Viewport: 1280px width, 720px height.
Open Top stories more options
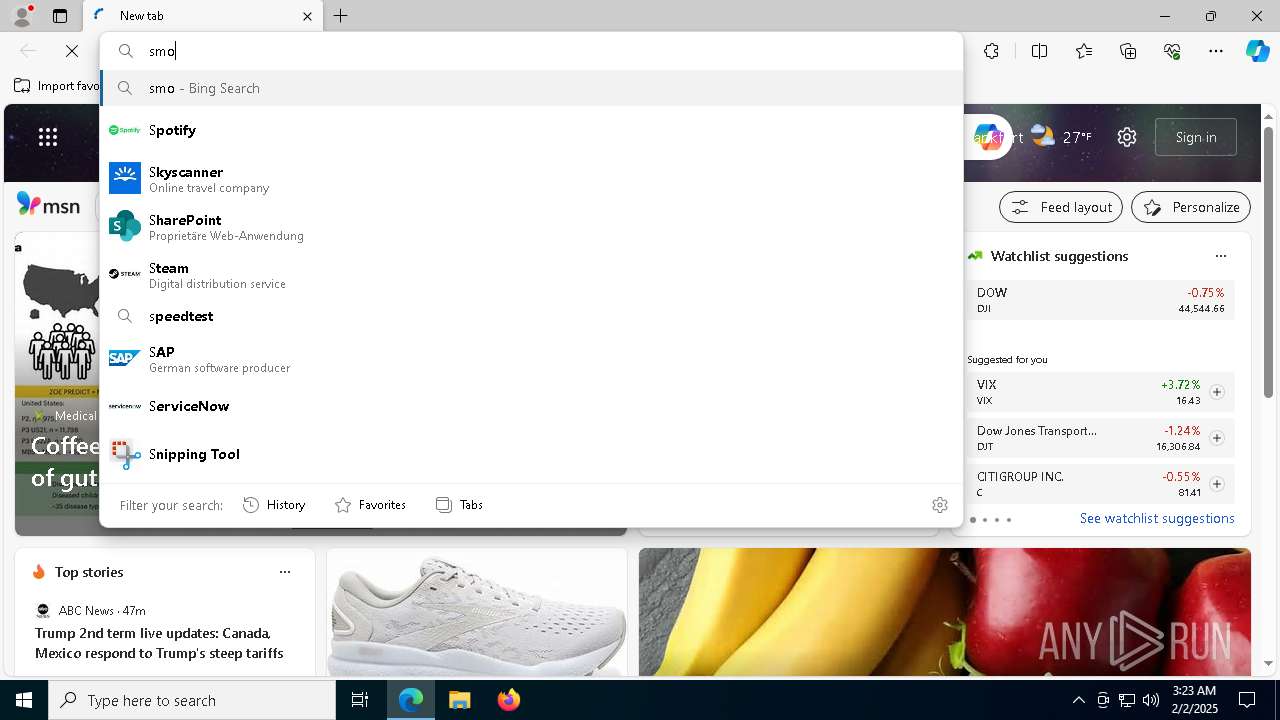[x=285, y=572]
